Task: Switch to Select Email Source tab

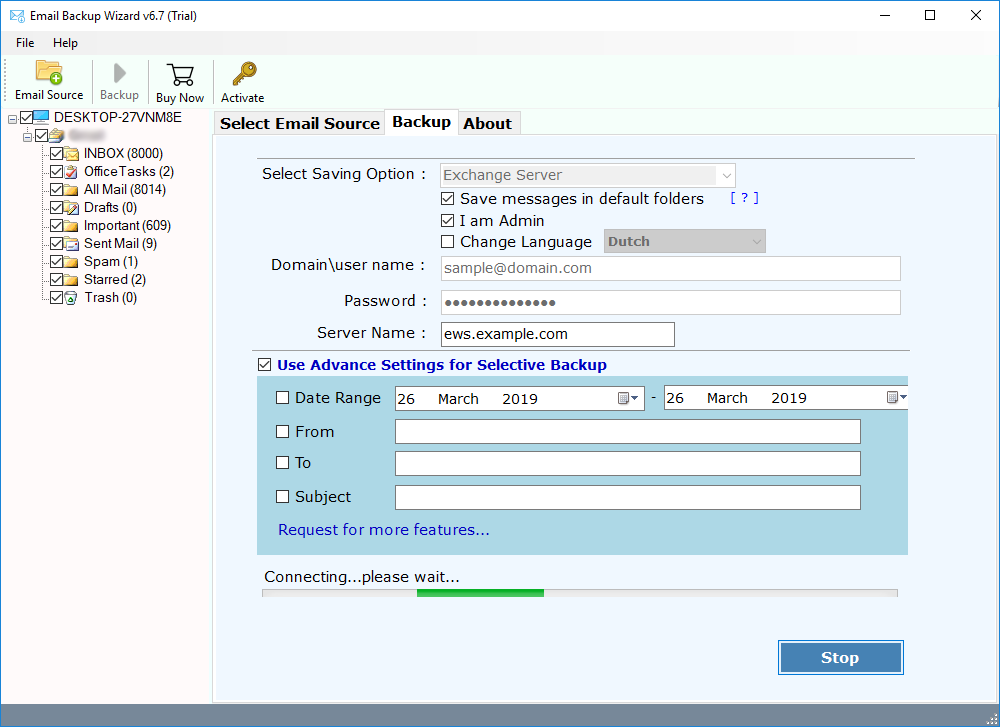Action: point(300,124)
